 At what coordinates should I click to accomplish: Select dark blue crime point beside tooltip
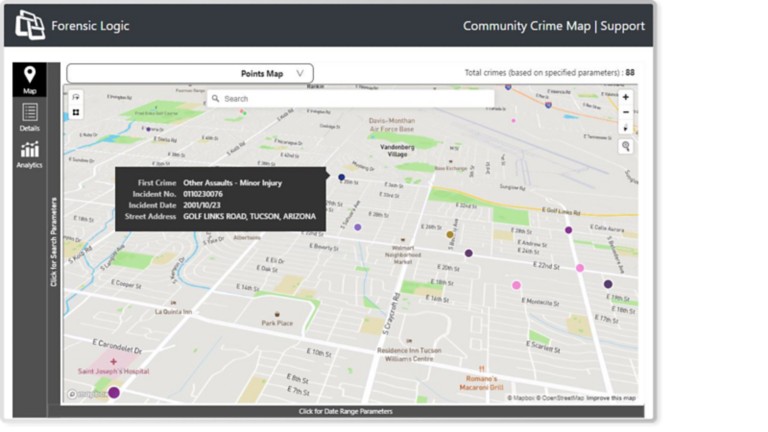pyautogui.click(x=341, y=177)
